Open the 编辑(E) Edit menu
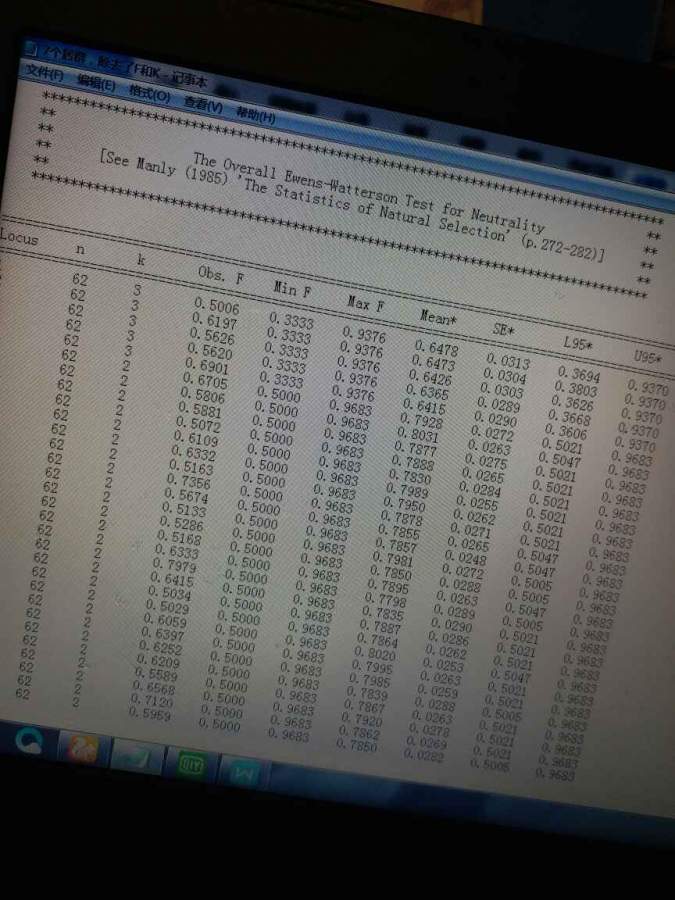 click(95, 84)
